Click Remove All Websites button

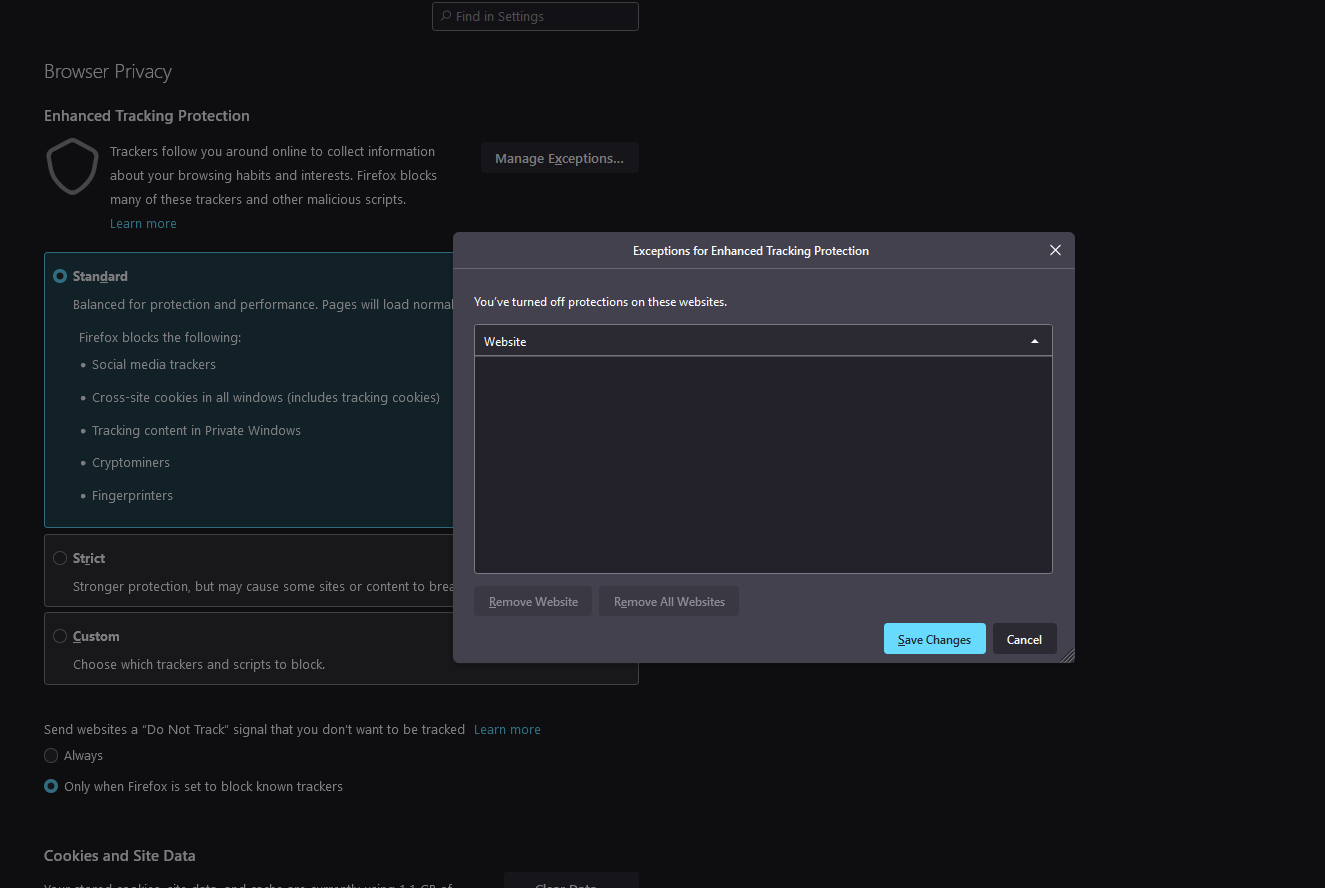click(x=669, y=601)
